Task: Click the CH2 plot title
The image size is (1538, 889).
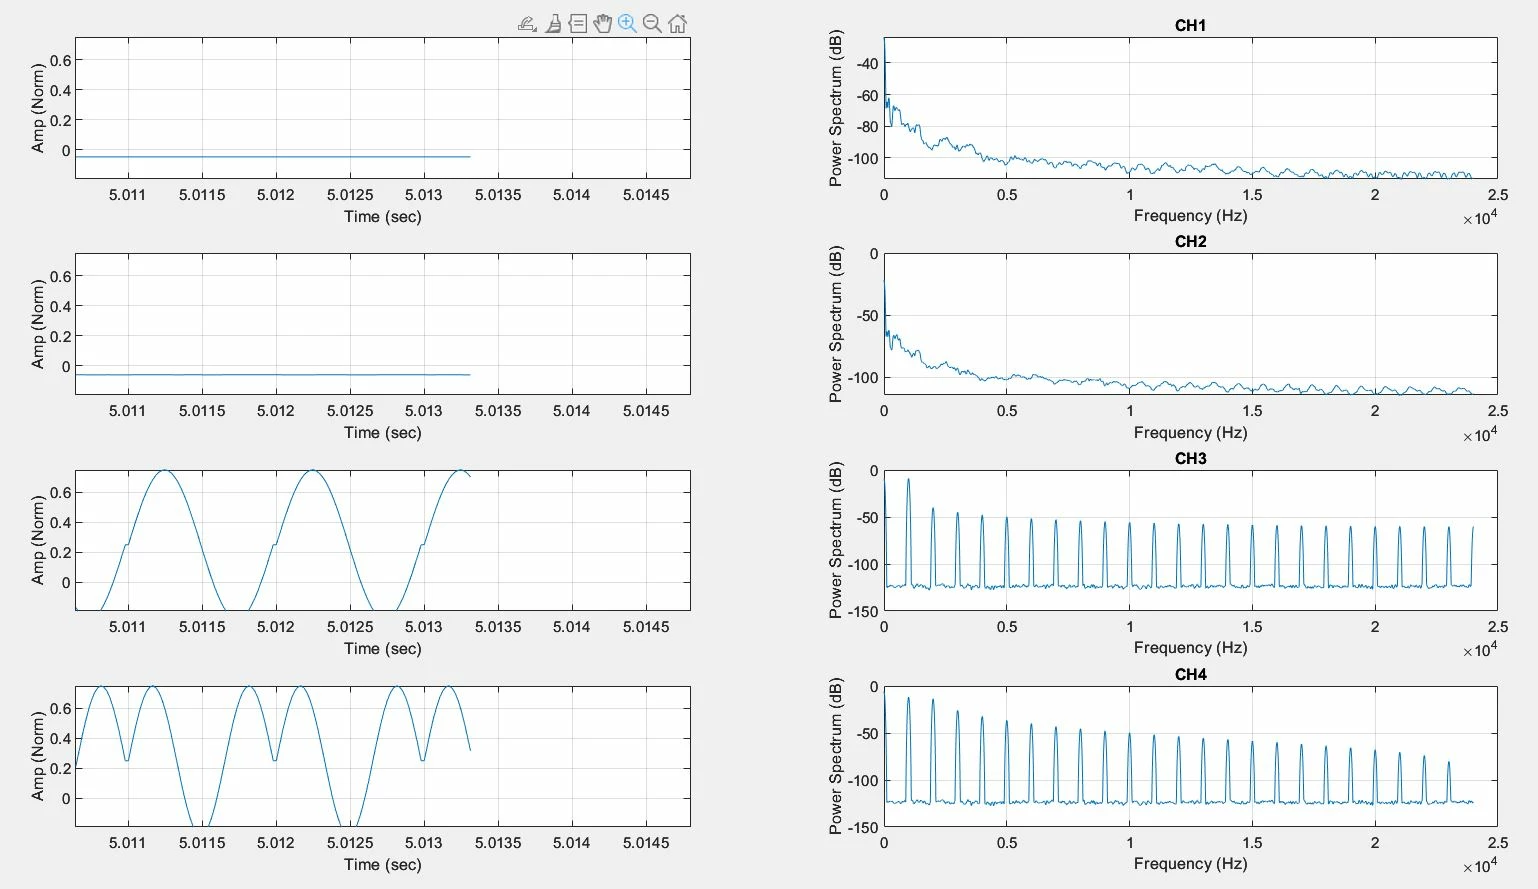Action: (x=1190, y=241)
